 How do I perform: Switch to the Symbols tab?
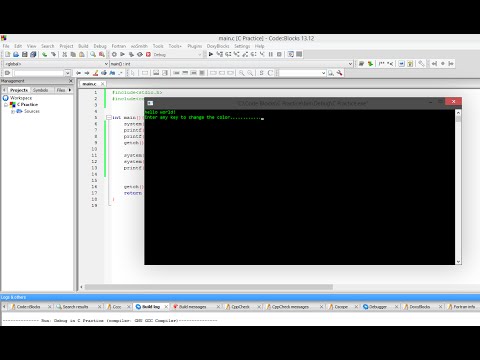[40, 90]
